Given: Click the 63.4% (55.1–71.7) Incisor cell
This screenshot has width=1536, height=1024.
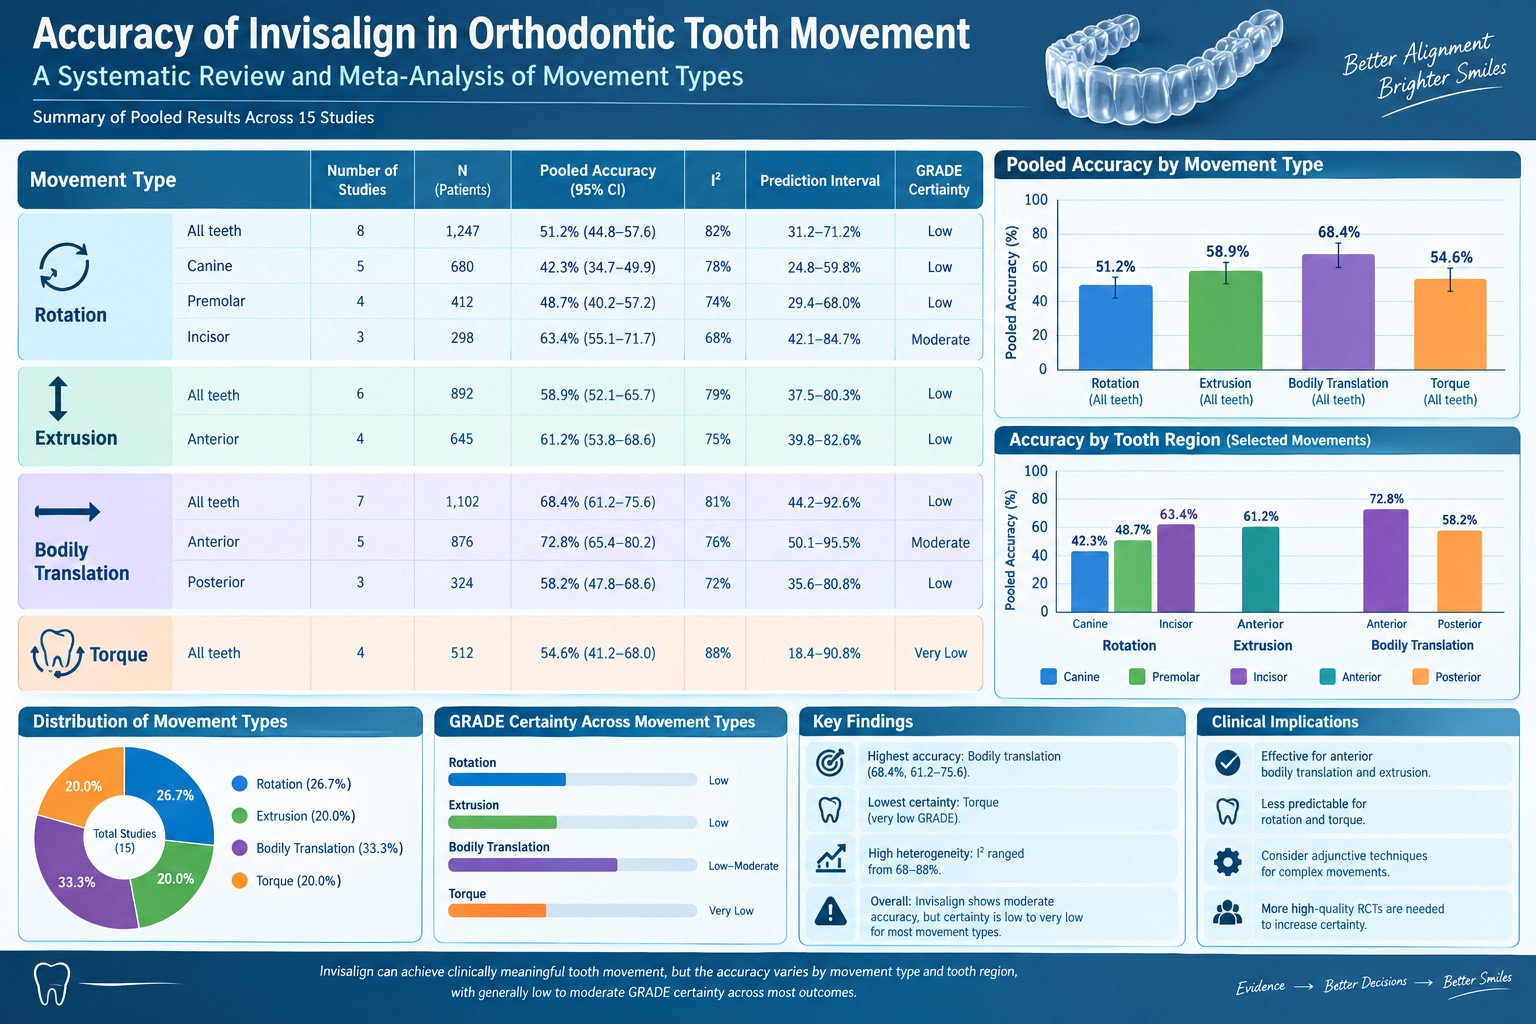Looking at the screenshot, I should (x=598, y=338).
